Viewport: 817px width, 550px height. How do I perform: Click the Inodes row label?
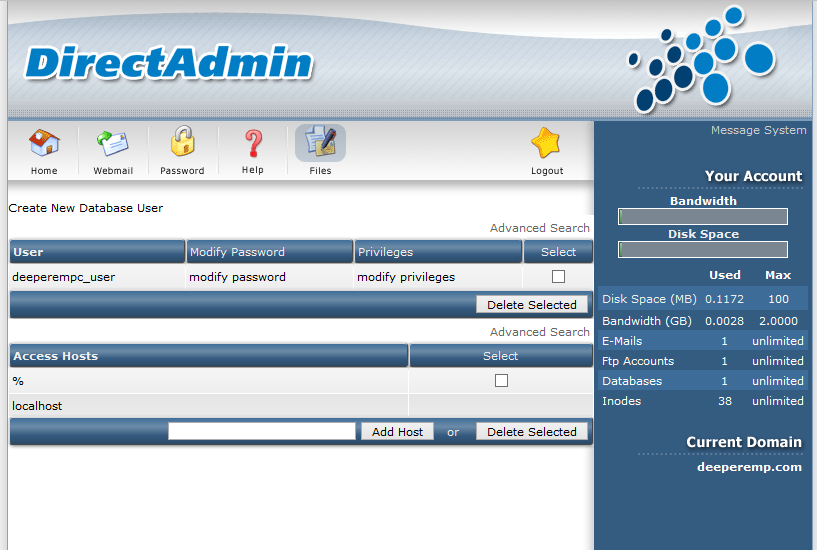tap(622, 401)
